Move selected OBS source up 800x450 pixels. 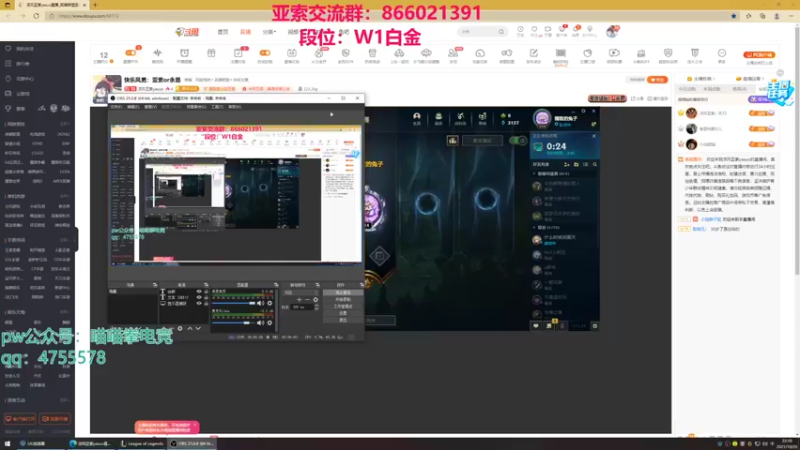point(190,329)
